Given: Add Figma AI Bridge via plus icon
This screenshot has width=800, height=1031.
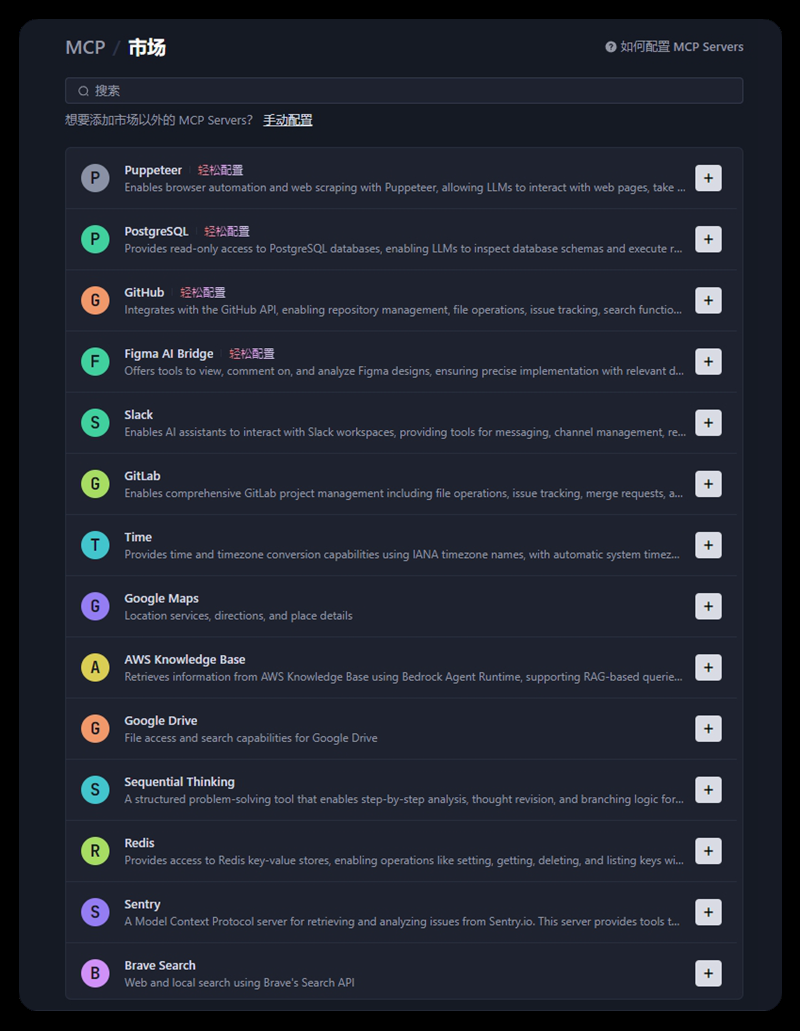Looking at the screenshot, I should point(708,362).
